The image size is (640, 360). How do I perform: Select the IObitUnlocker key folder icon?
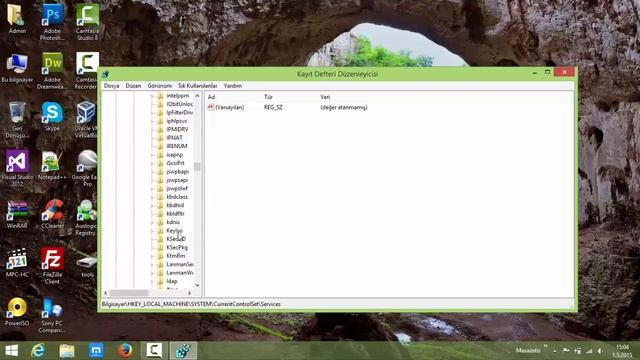point(160,104)
